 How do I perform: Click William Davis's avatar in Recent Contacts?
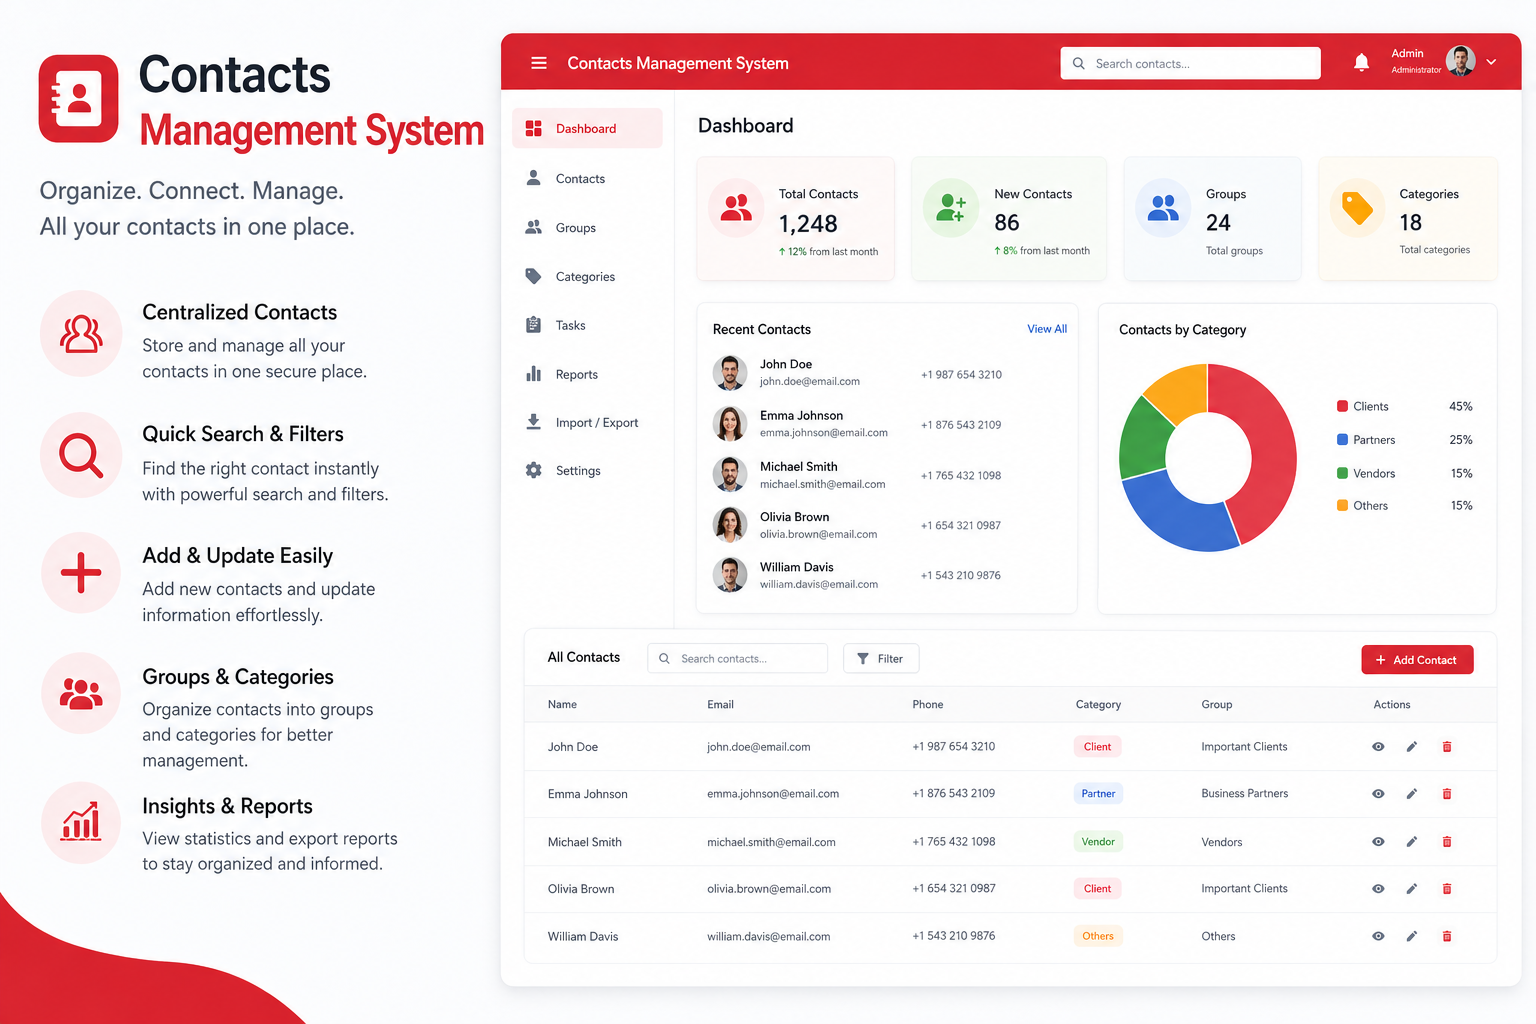tap(730, 574)
